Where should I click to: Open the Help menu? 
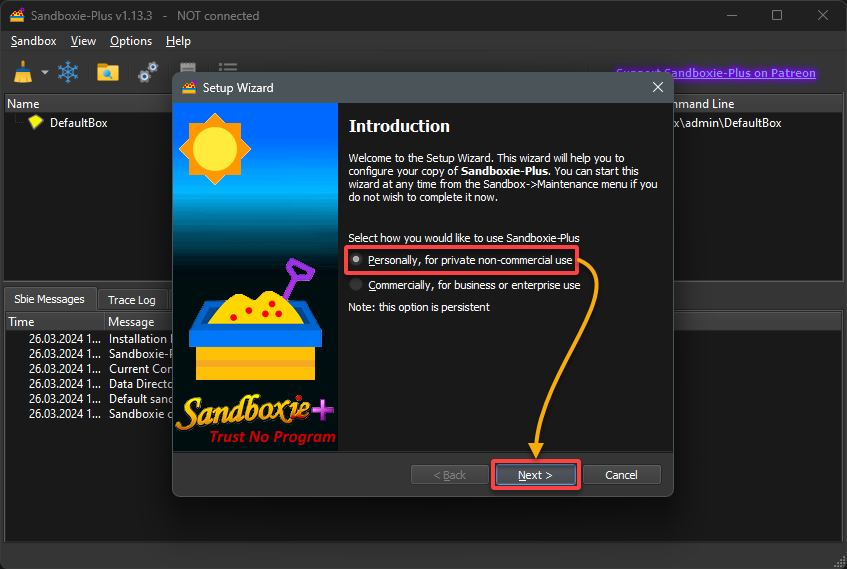point(178,41)
